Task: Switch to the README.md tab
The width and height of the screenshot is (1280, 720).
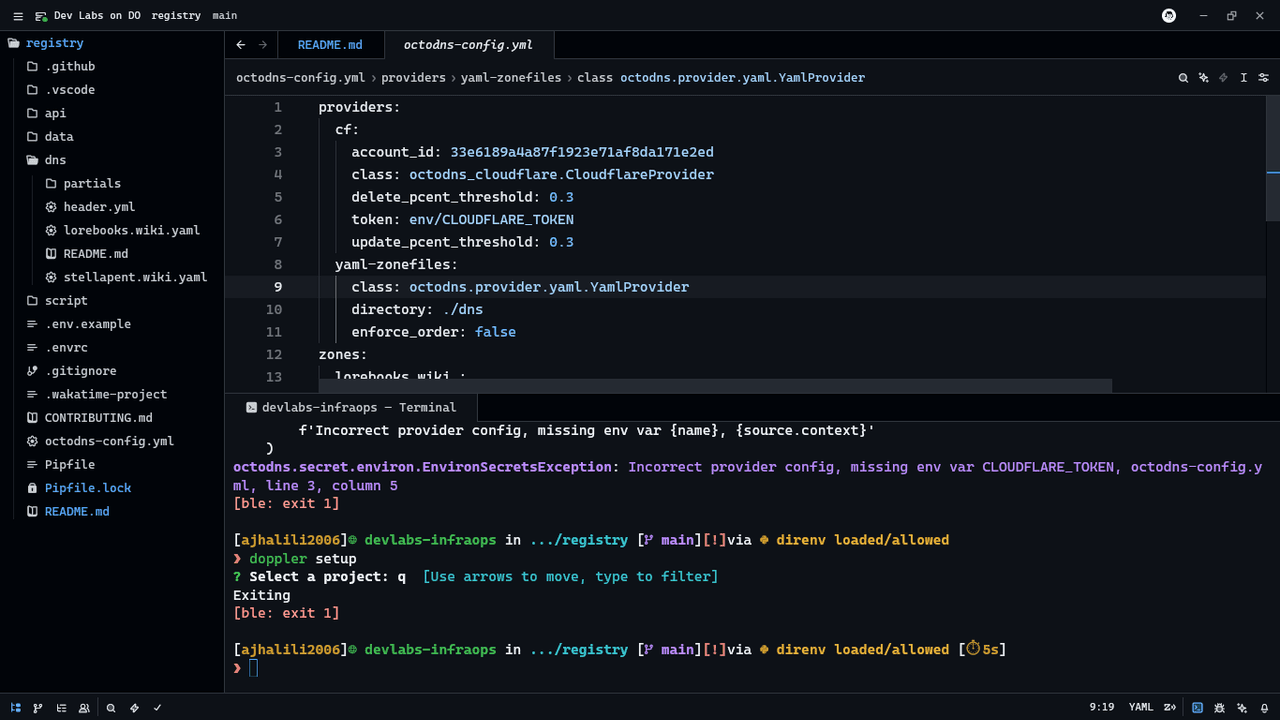Action: click(330, 45)
